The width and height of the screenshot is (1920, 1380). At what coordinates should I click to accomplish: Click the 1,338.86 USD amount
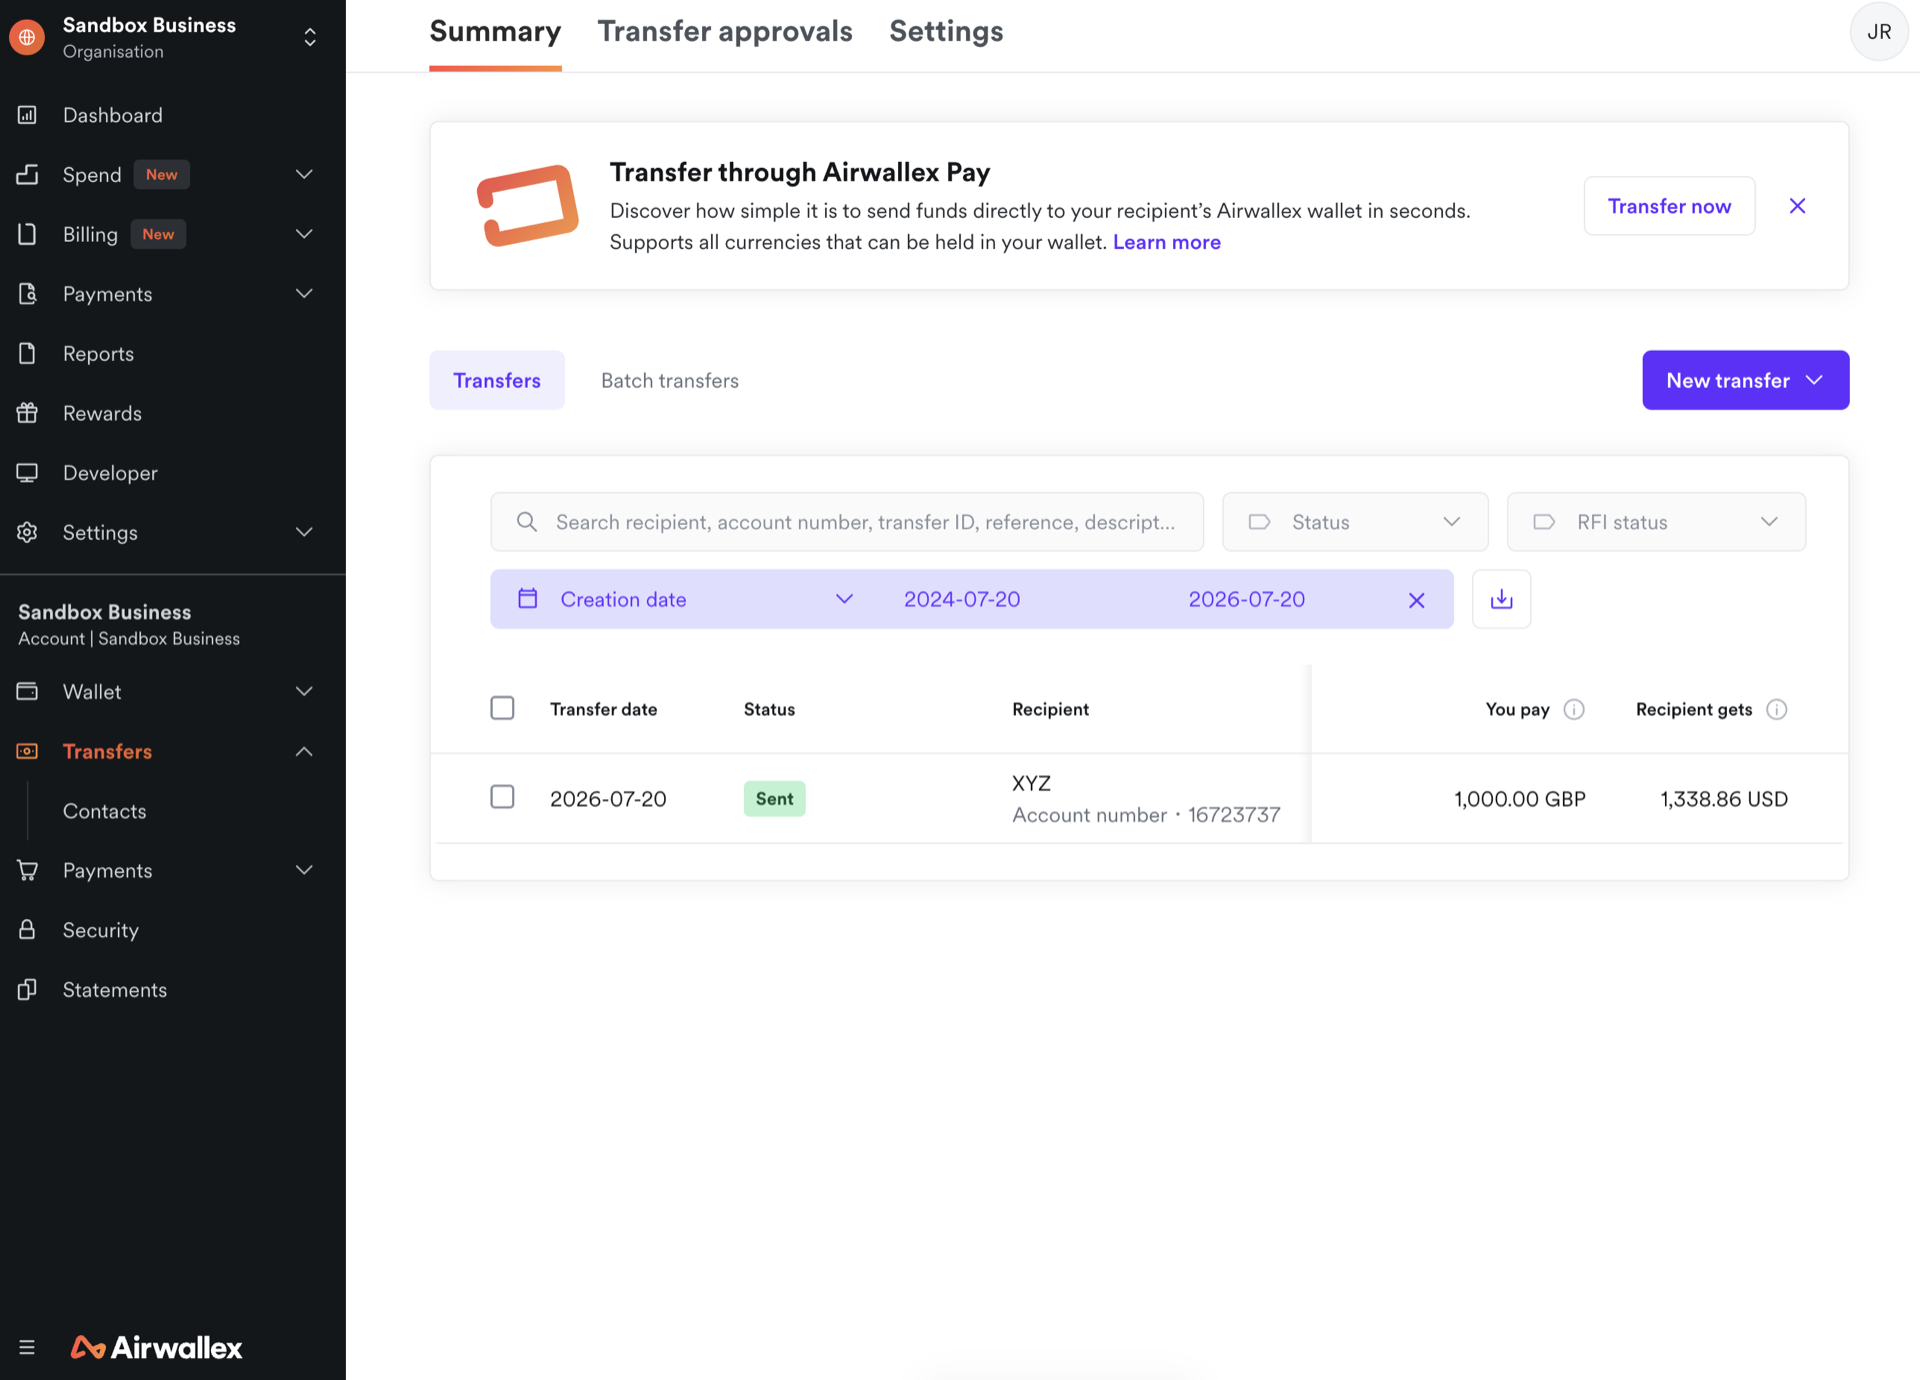pos(1724,798)
